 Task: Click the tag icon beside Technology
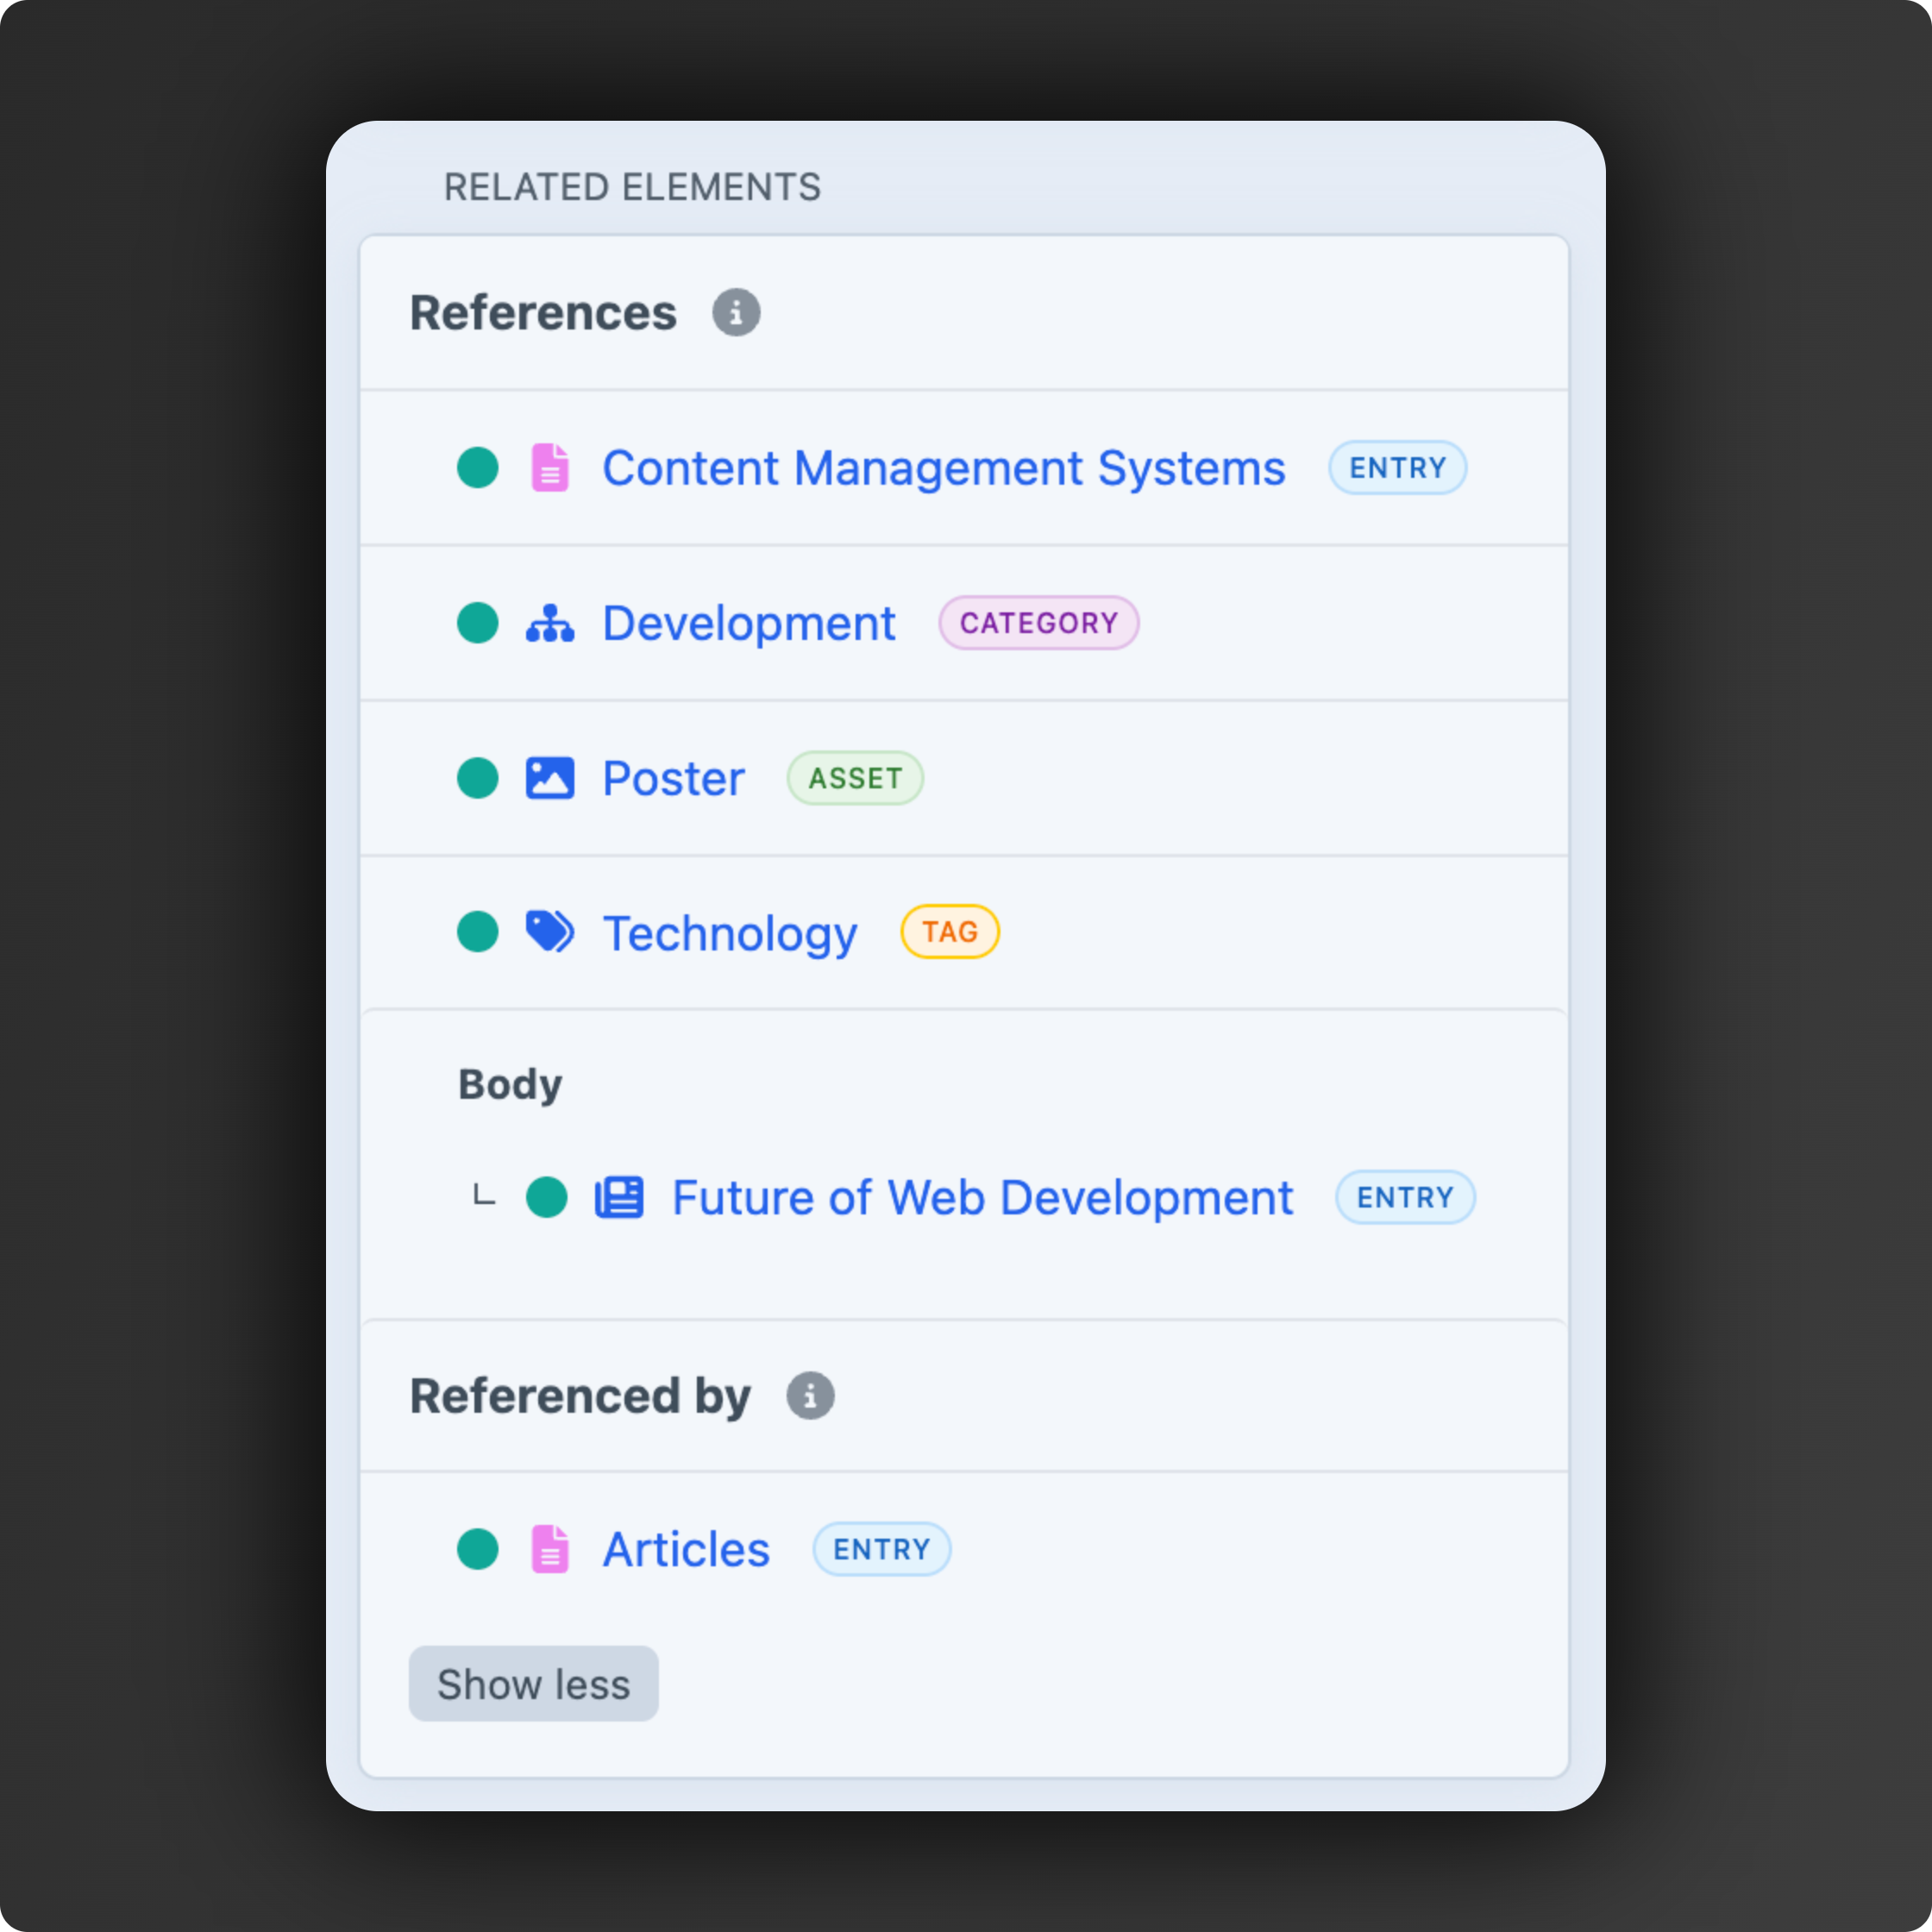tap(549, 931)
